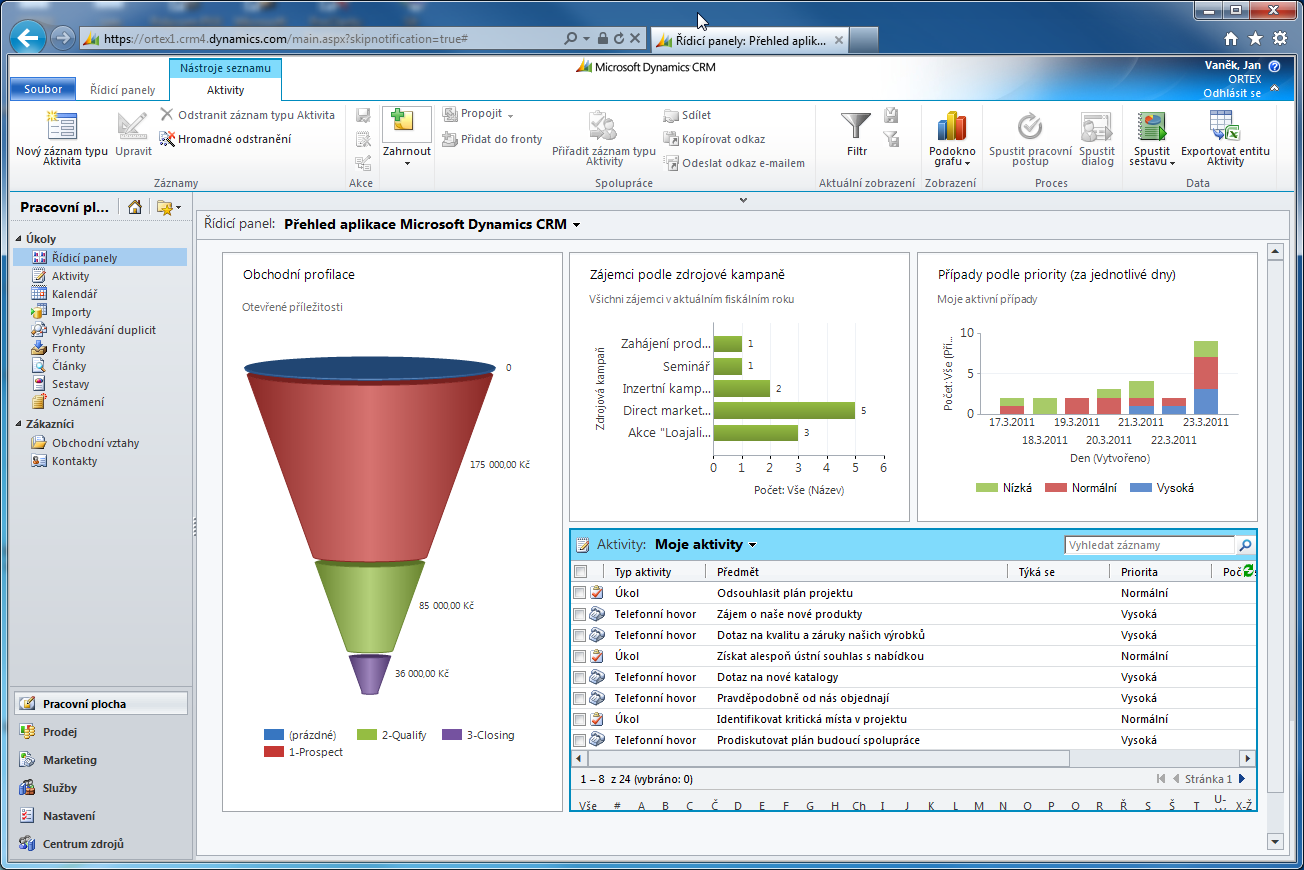Screen dimensions: 1304x870
Task: Switch to Prodej area
Action: pyautogui.click(x=60, y=732)
